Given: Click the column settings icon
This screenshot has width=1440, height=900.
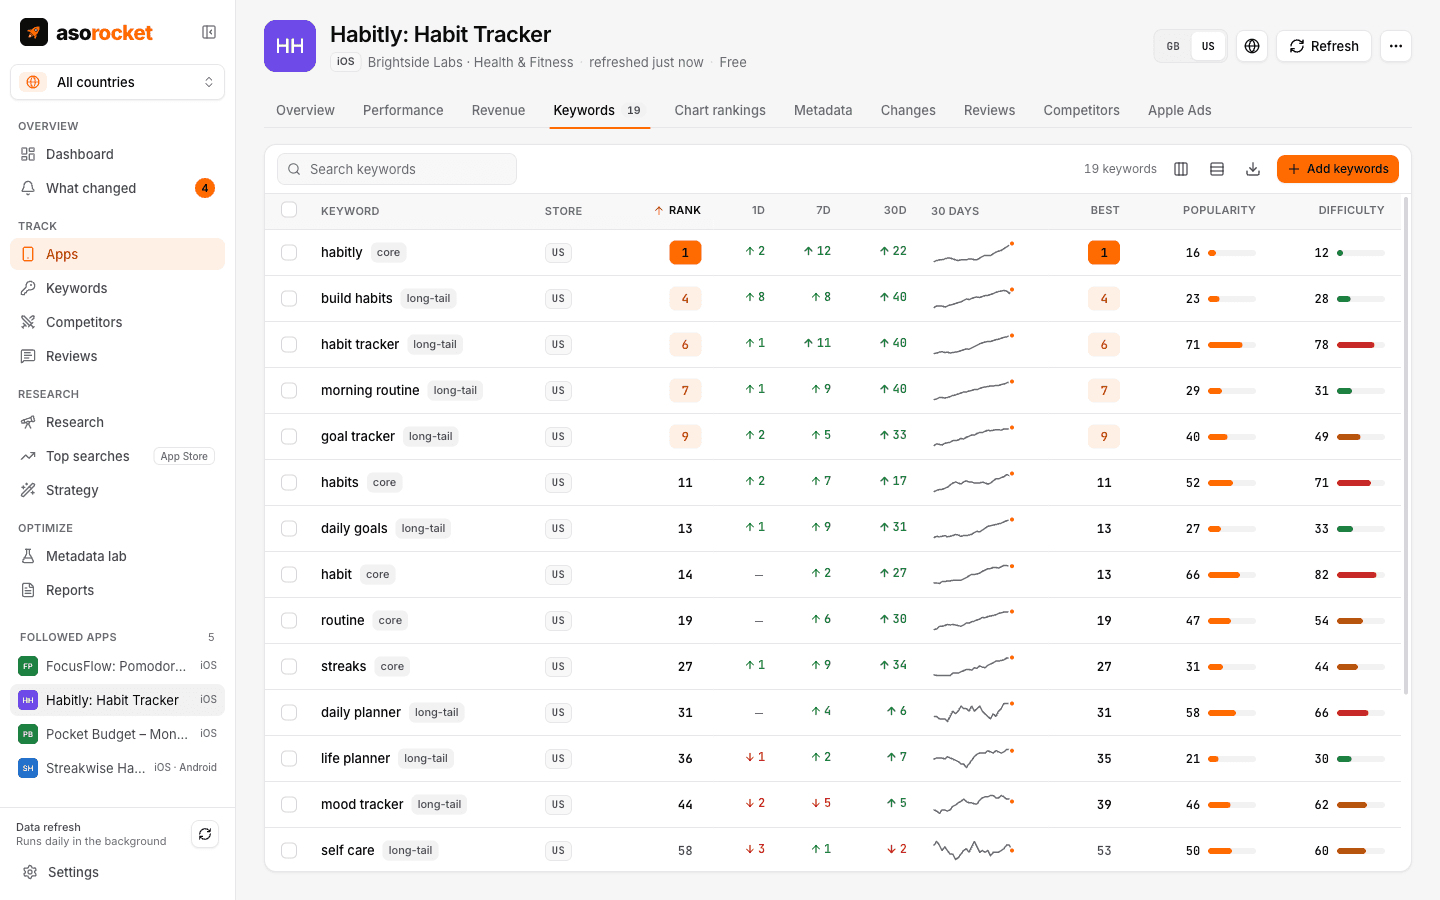Looking at the screenshot, I should point(1181,169).
